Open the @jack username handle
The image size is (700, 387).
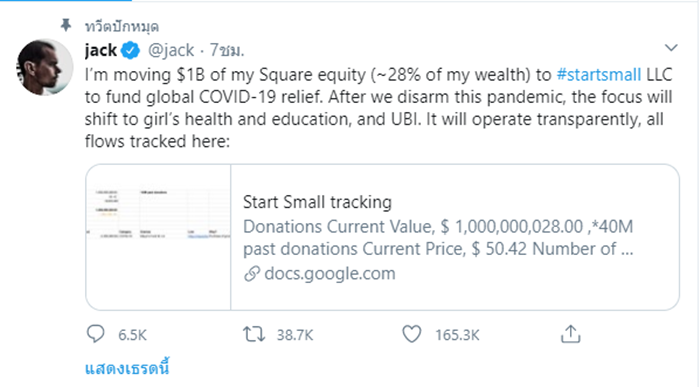tap(171, 50)
